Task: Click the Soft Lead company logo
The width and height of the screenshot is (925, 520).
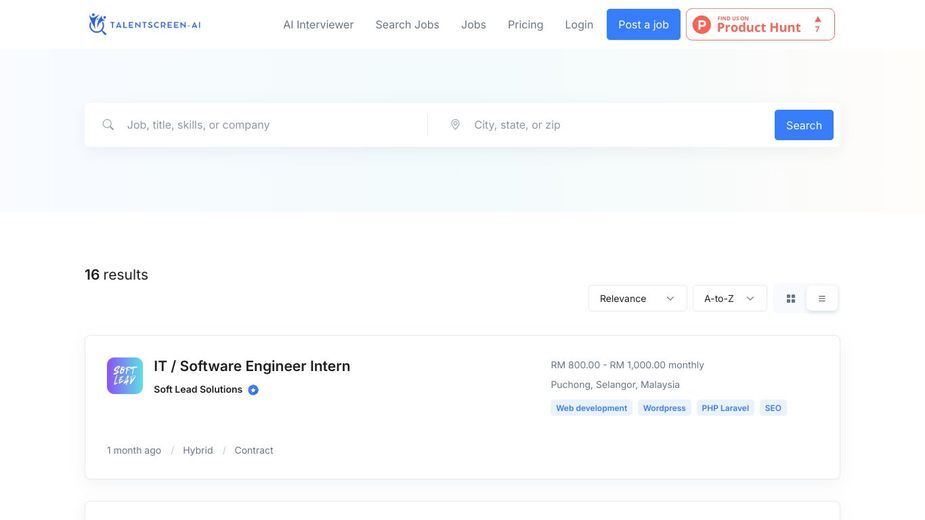Action: 124,375
